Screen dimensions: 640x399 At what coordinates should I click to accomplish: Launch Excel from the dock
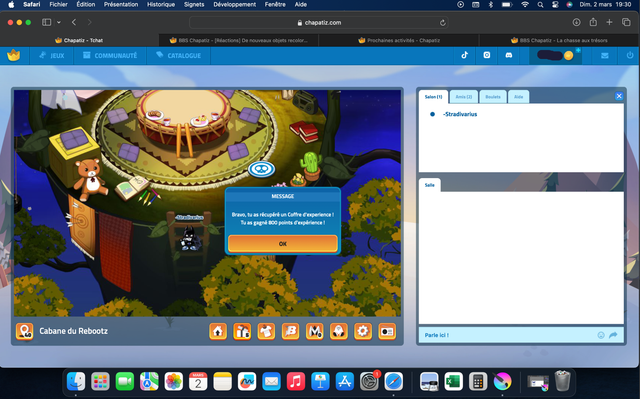coord(453,382)
